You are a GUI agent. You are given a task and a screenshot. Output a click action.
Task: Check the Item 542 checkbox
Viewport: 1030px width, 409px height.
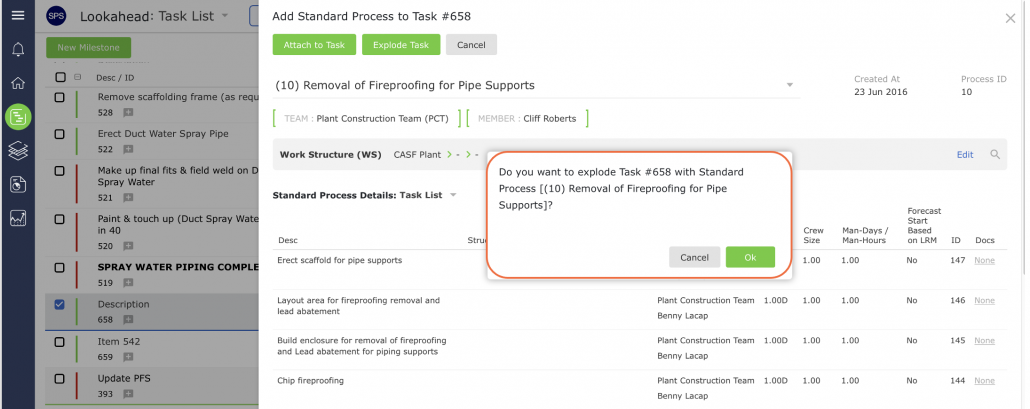pyautogui.click(x=59, y=341)
